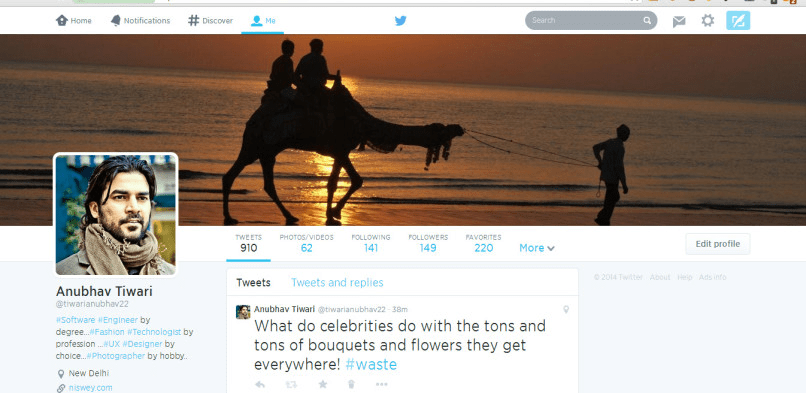Switch to Tweets and replies tab
806x393 pixels.
pos(337,283)
